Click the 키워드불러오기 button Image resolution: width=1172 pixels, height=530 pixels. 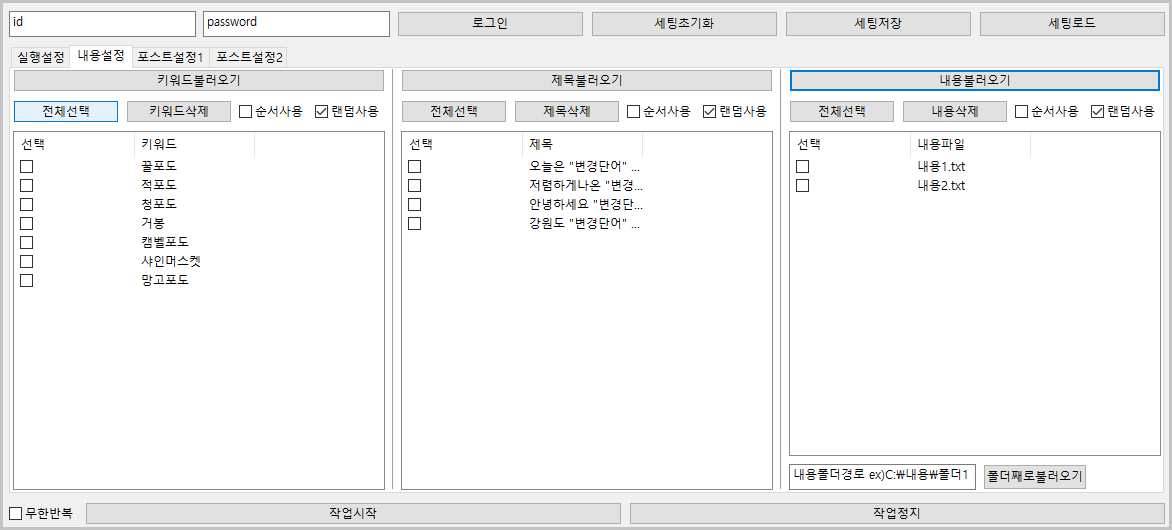[199, 80]
